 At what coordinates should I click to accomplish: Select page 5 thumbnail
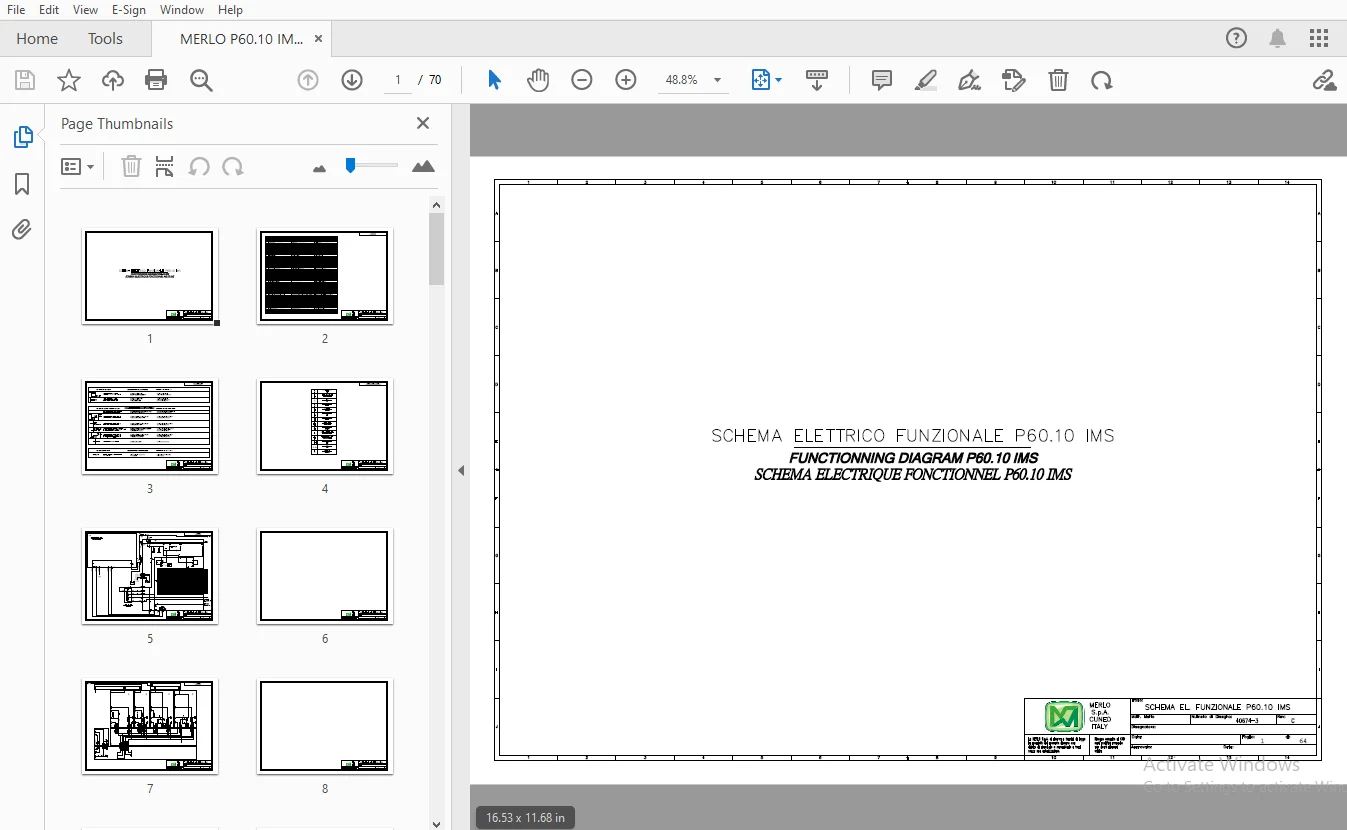click(150, 576)
